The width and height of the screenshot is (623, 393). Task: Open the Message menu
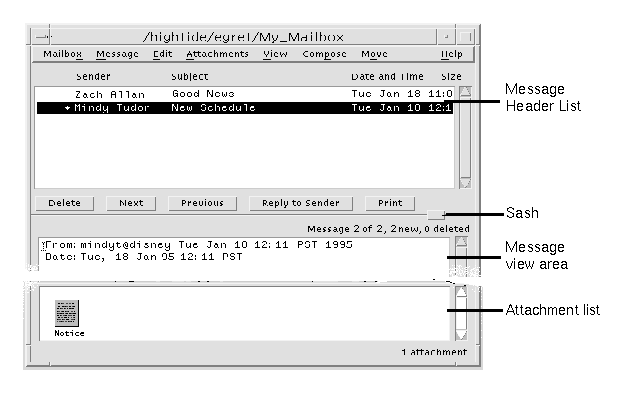(117, 54)
